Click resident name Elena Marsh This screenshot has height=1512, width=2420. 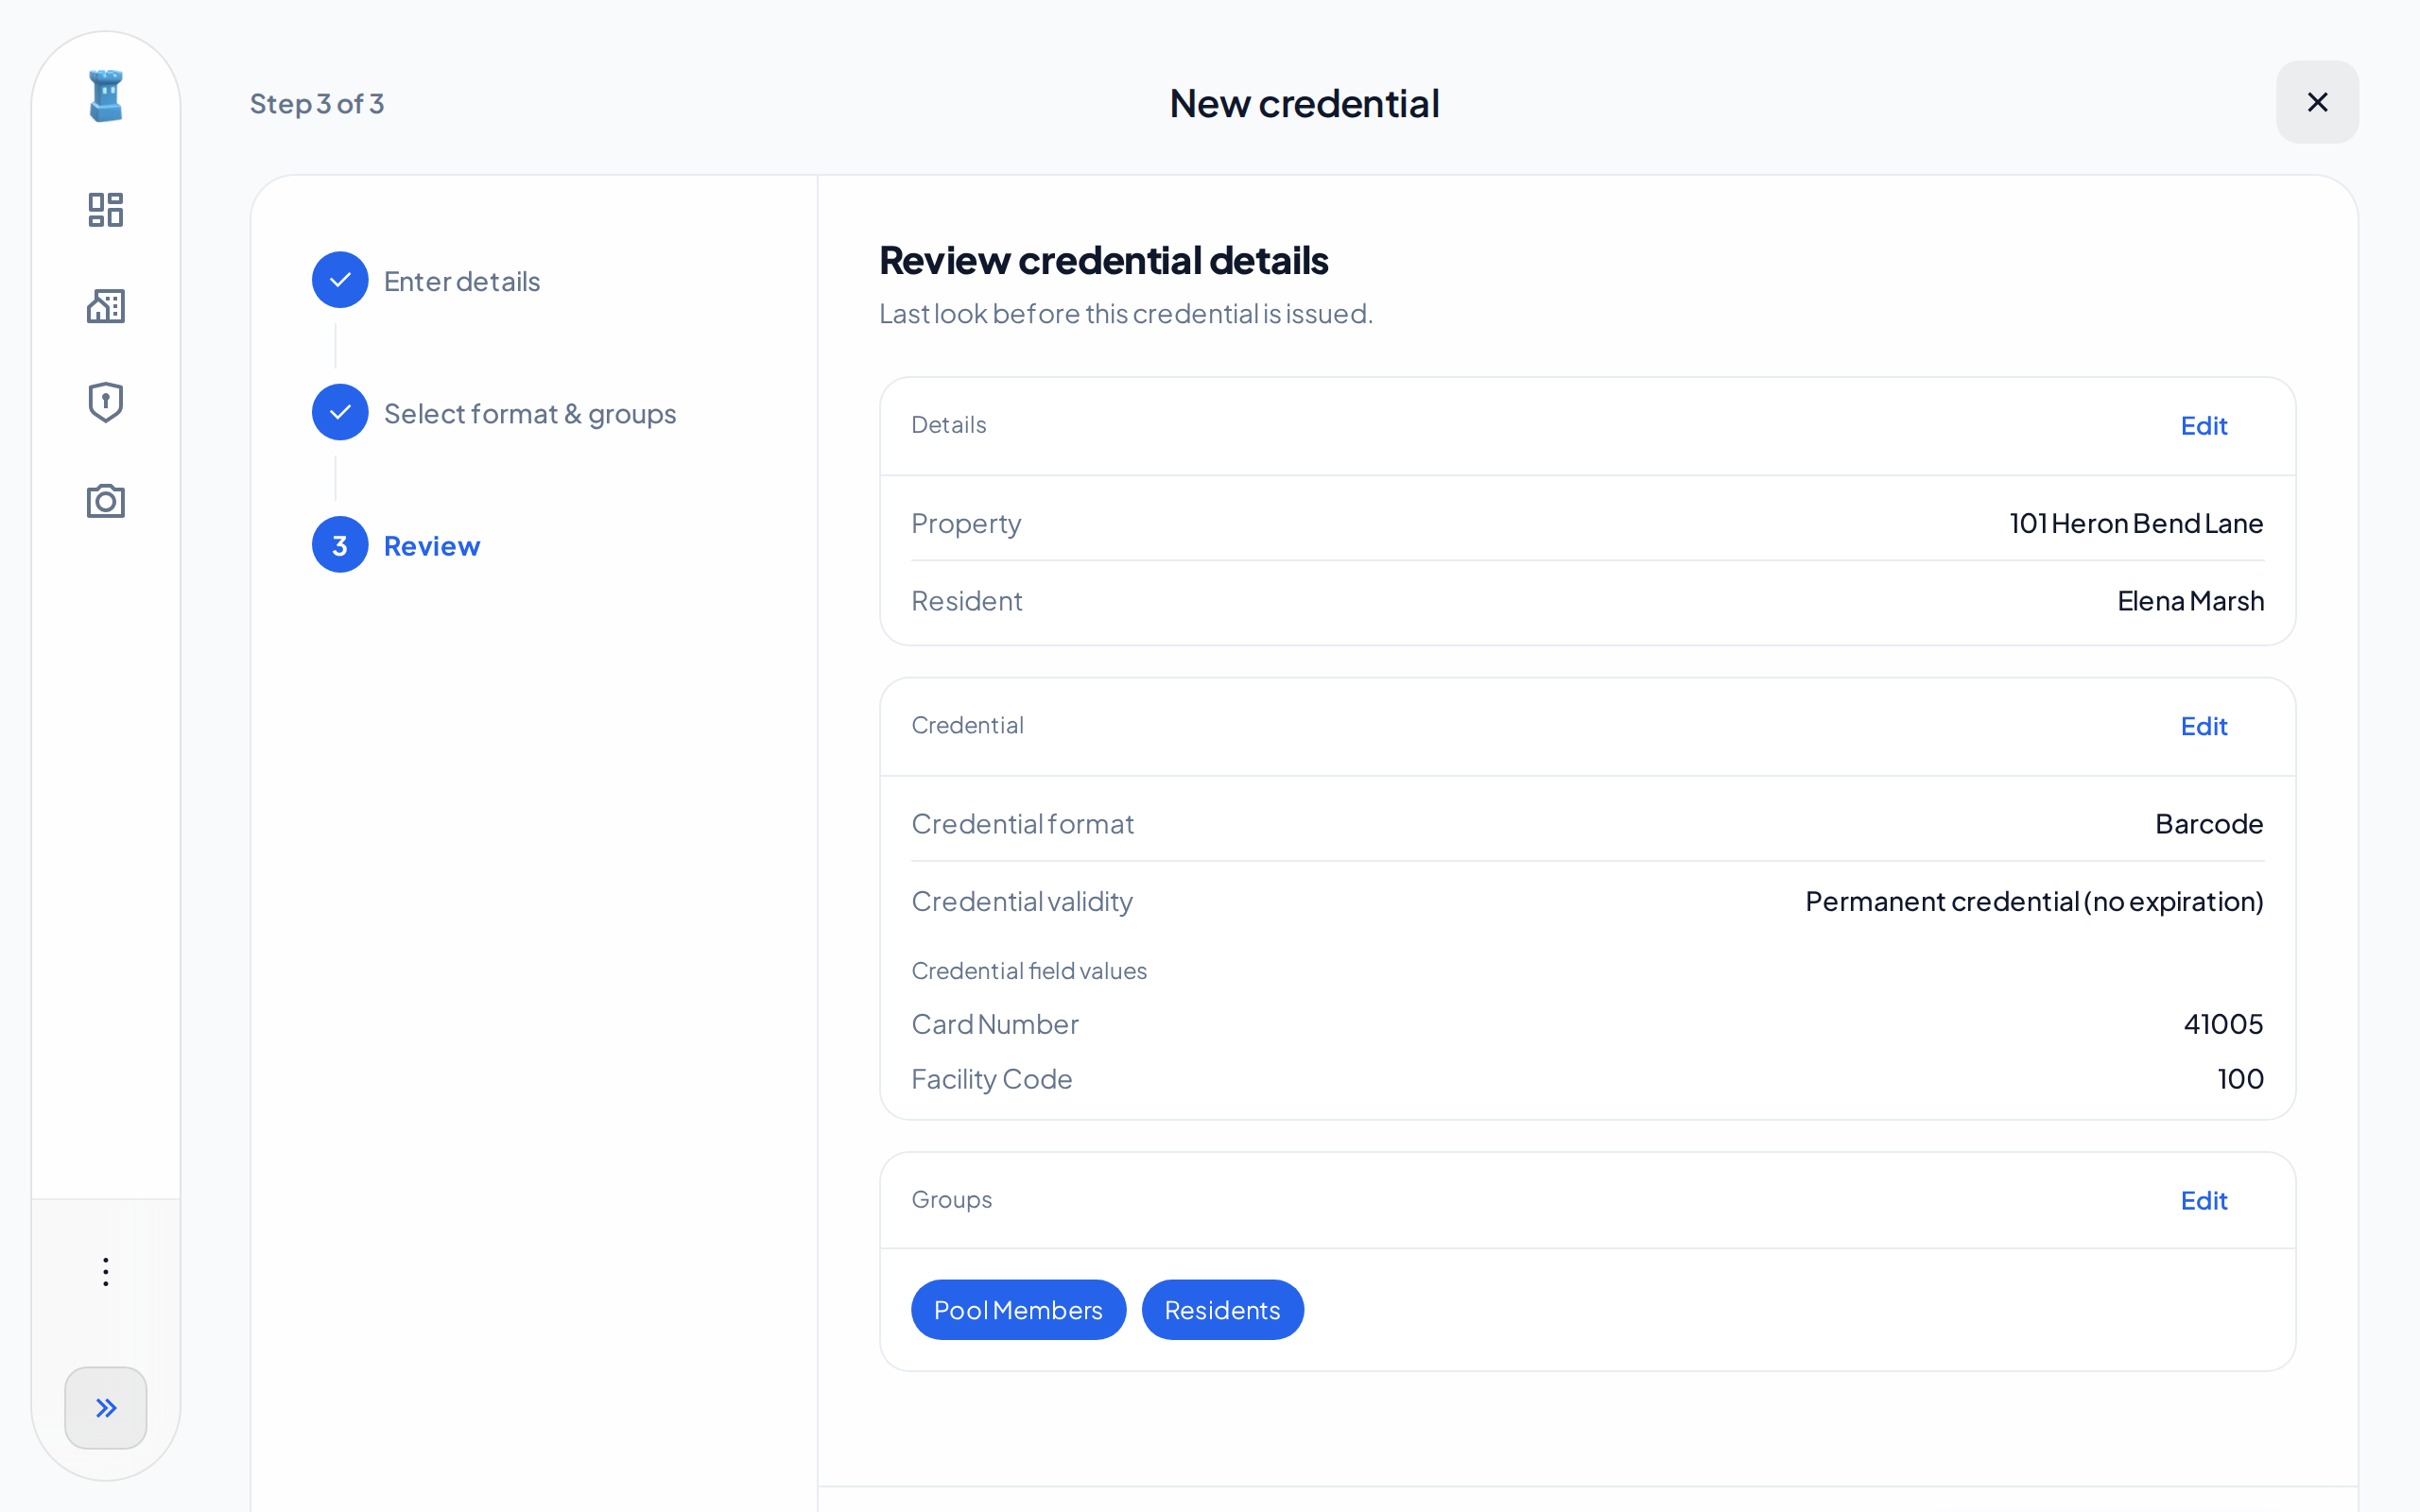click(x=2190, y=601)
